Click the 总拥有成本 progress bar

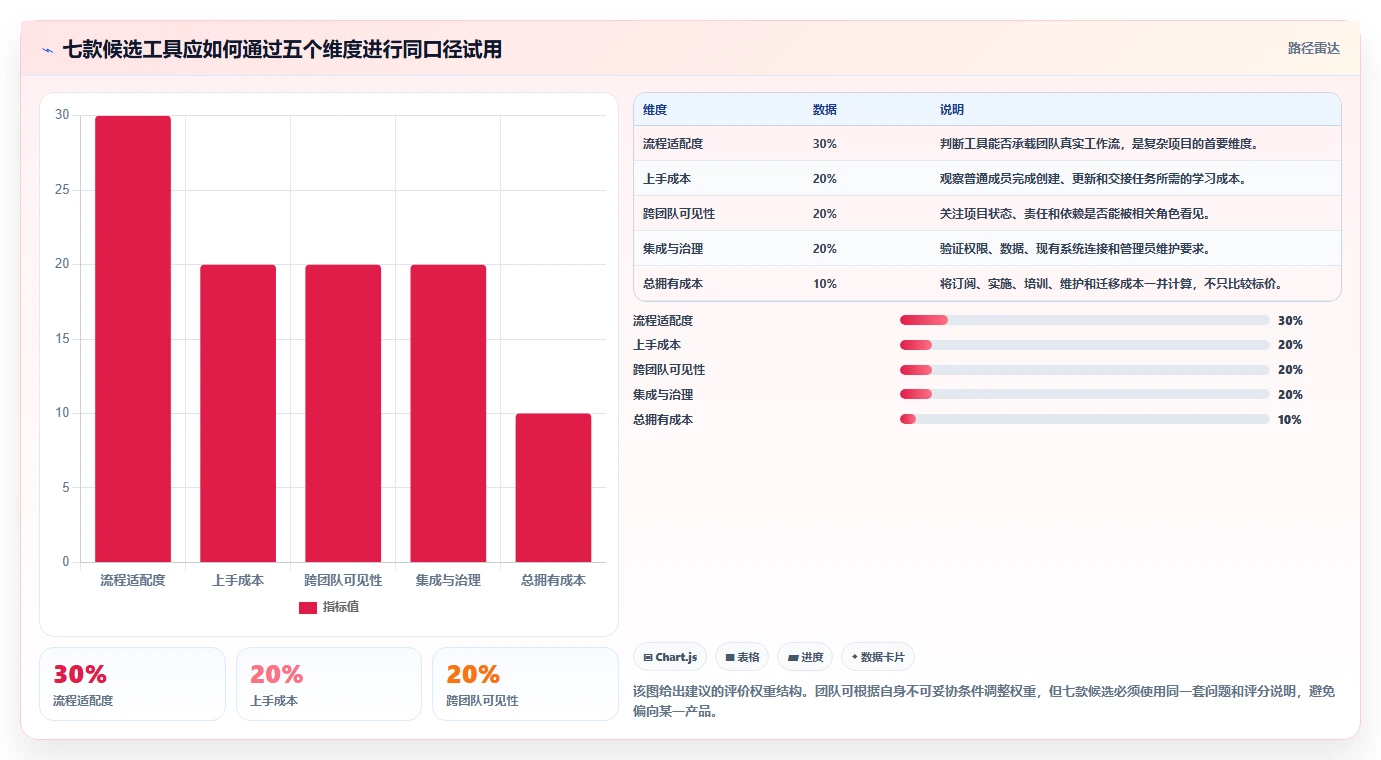point(1084,419)
